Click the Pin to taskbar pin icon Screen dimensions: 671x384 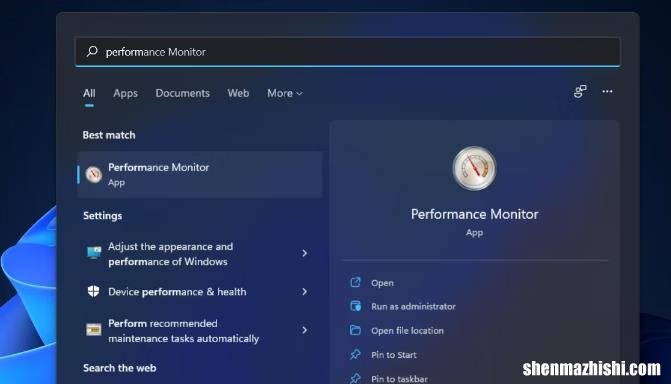point(355,378)
